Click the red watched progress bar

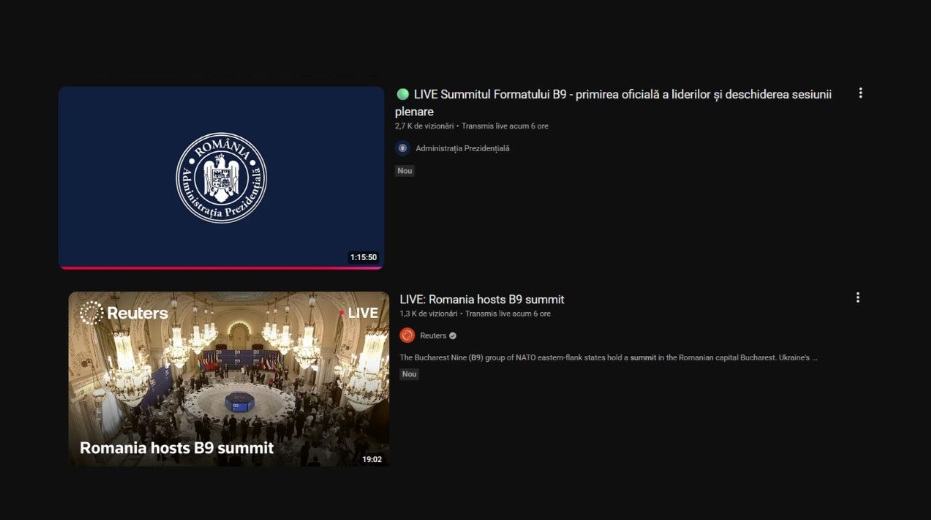coord(221,268)
